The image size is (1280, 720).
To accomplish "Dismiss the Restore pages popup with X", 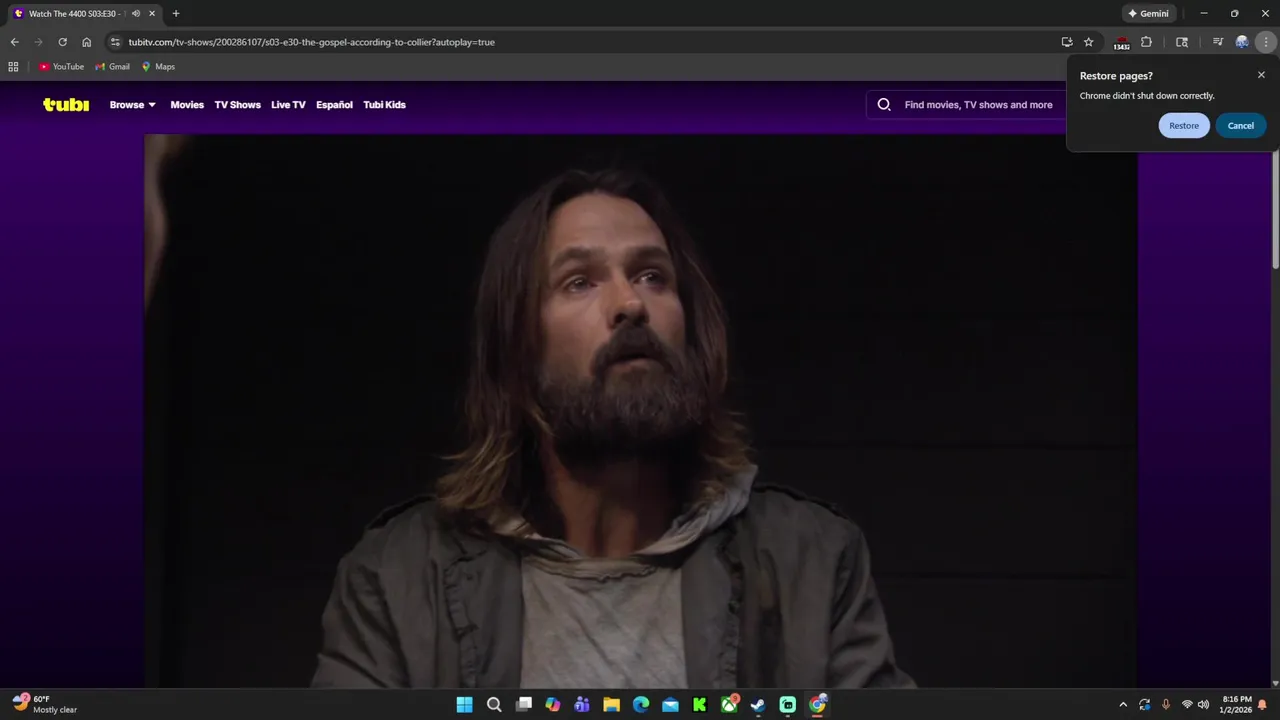I will pyautogui.click(x=1261, y=75).
